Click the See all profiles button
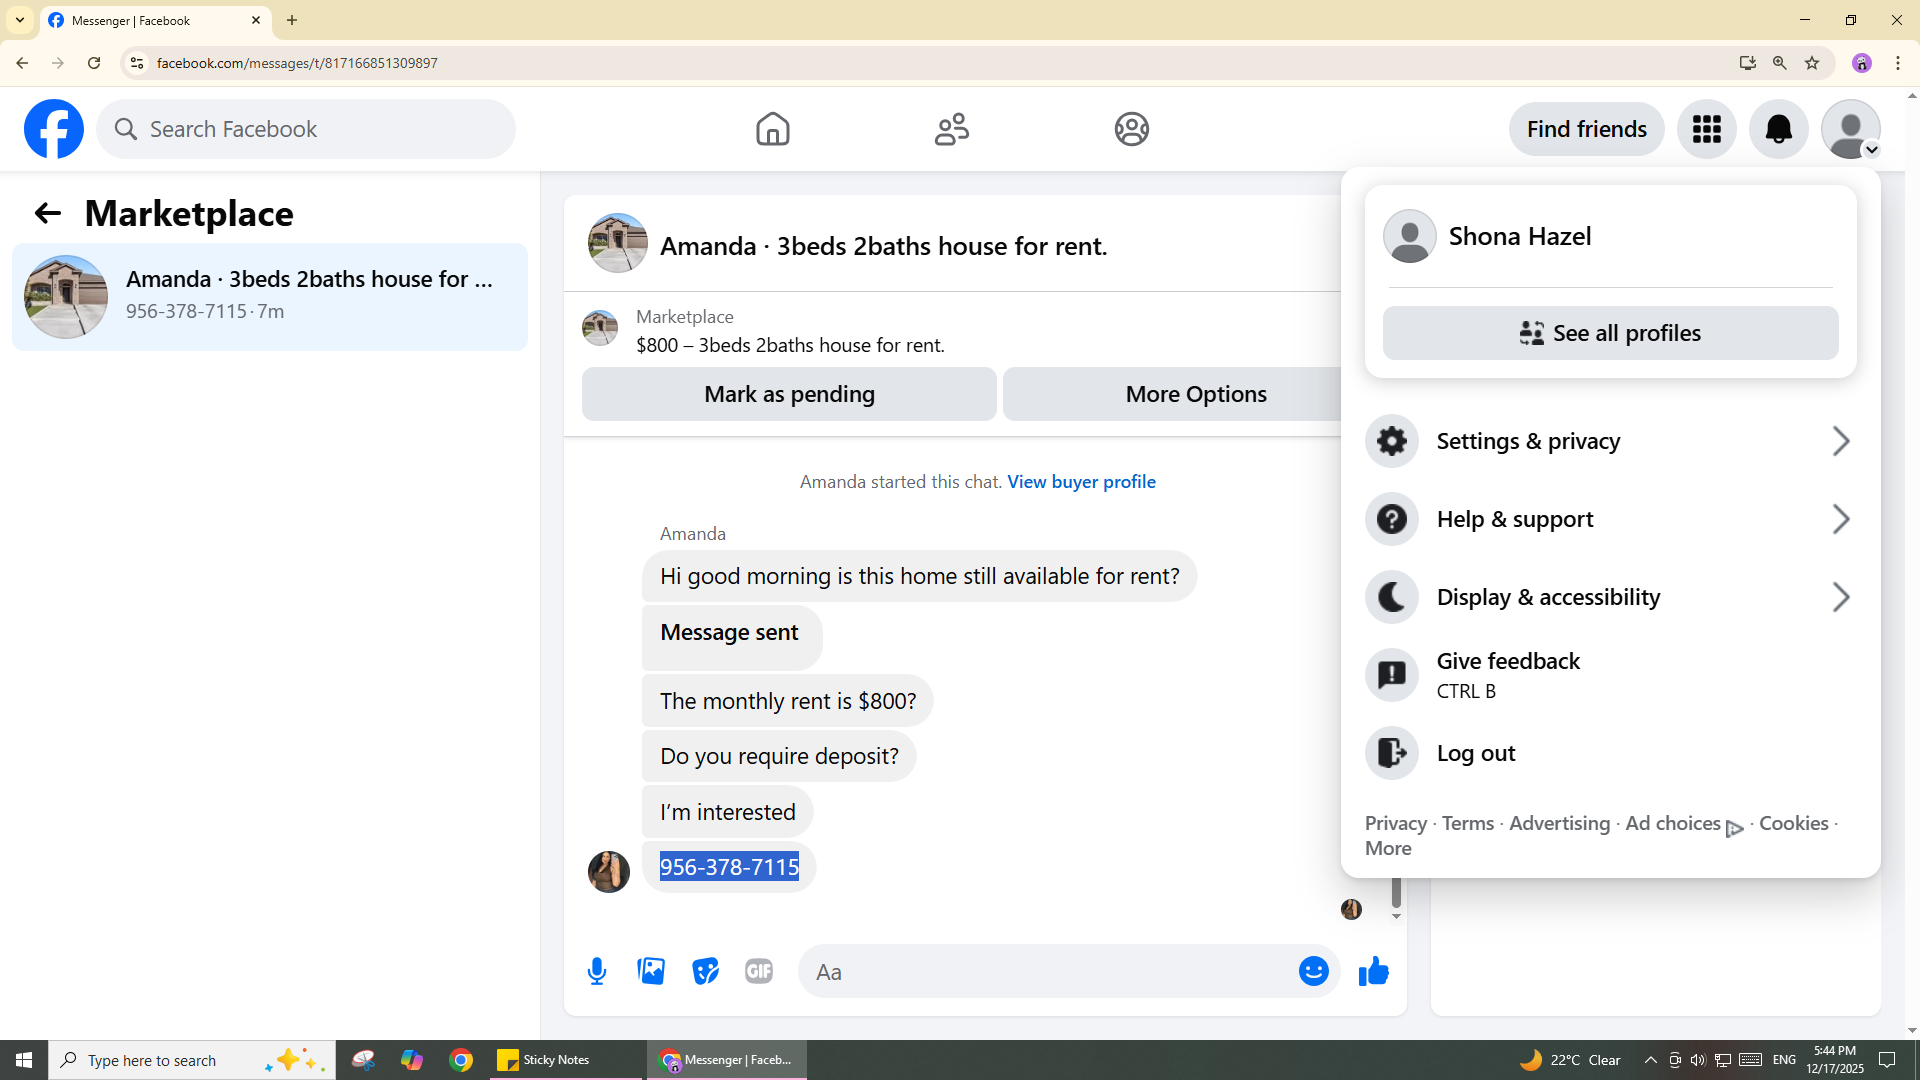 (x=1610, y=333)
